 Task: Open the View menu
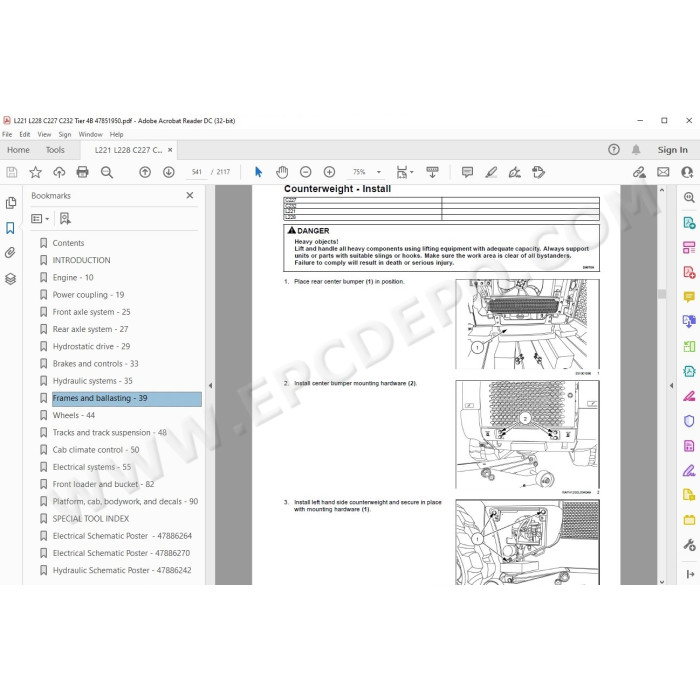click(x=44, y=134)
